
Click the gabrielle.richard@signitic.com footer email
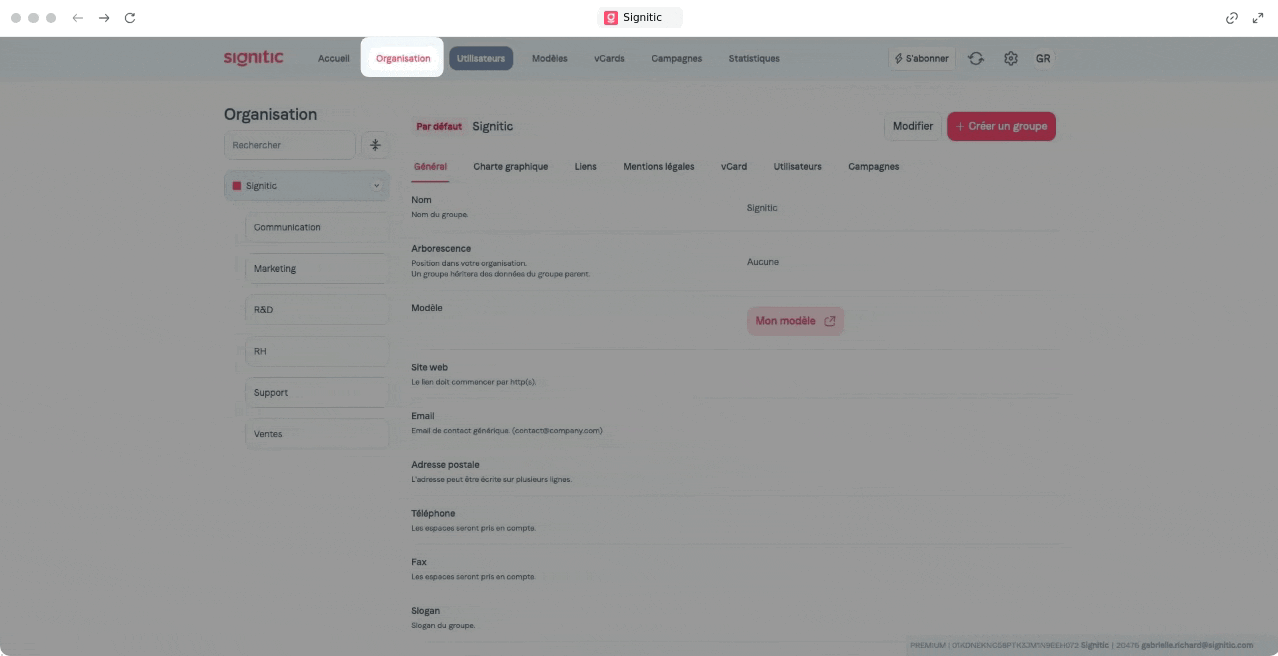1197,646
